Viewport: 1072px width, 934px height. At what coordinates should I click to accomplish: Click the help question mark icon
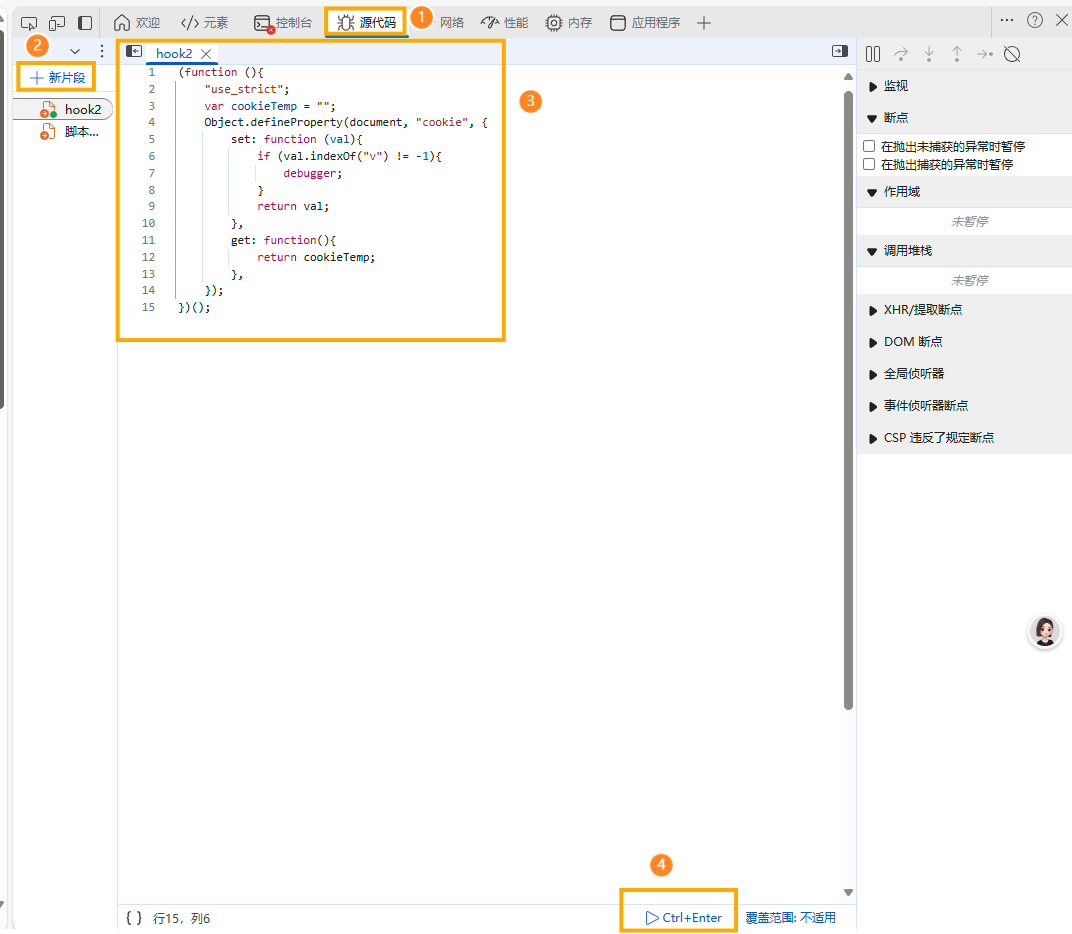pos(1034,21)
